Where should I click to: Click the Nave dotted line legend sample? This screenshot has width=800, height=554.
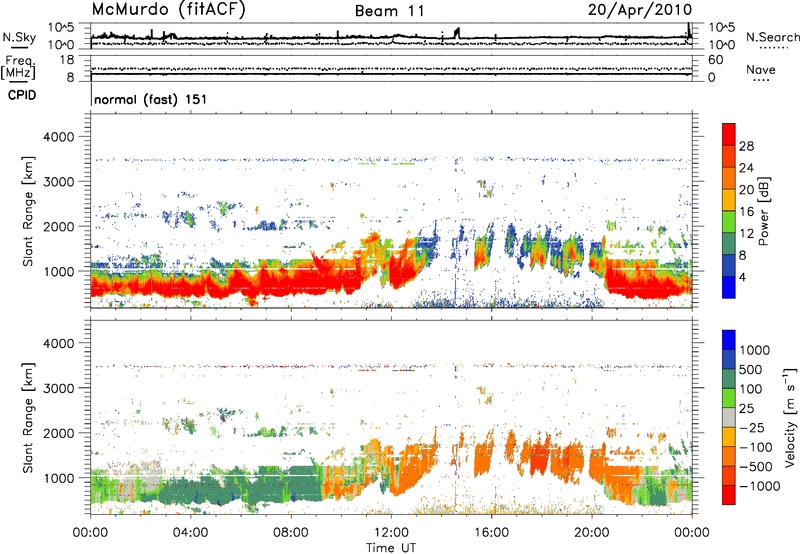point(761,80)
